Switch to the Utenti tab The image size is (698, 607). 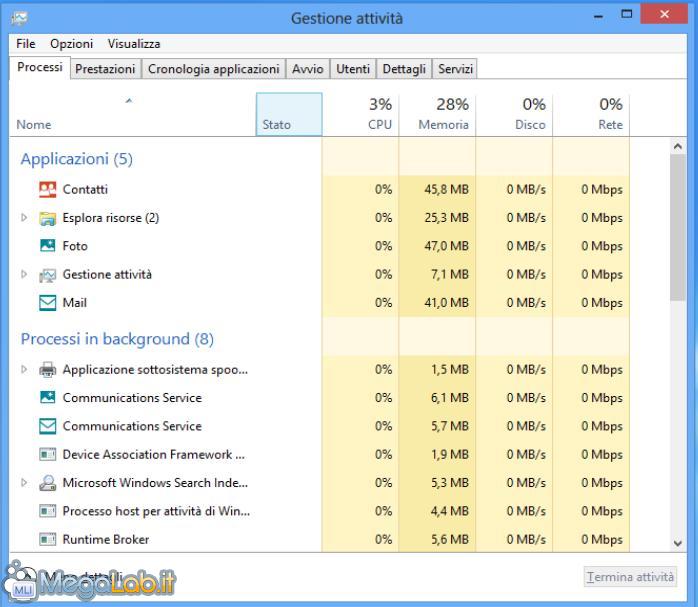click(353, 69)
